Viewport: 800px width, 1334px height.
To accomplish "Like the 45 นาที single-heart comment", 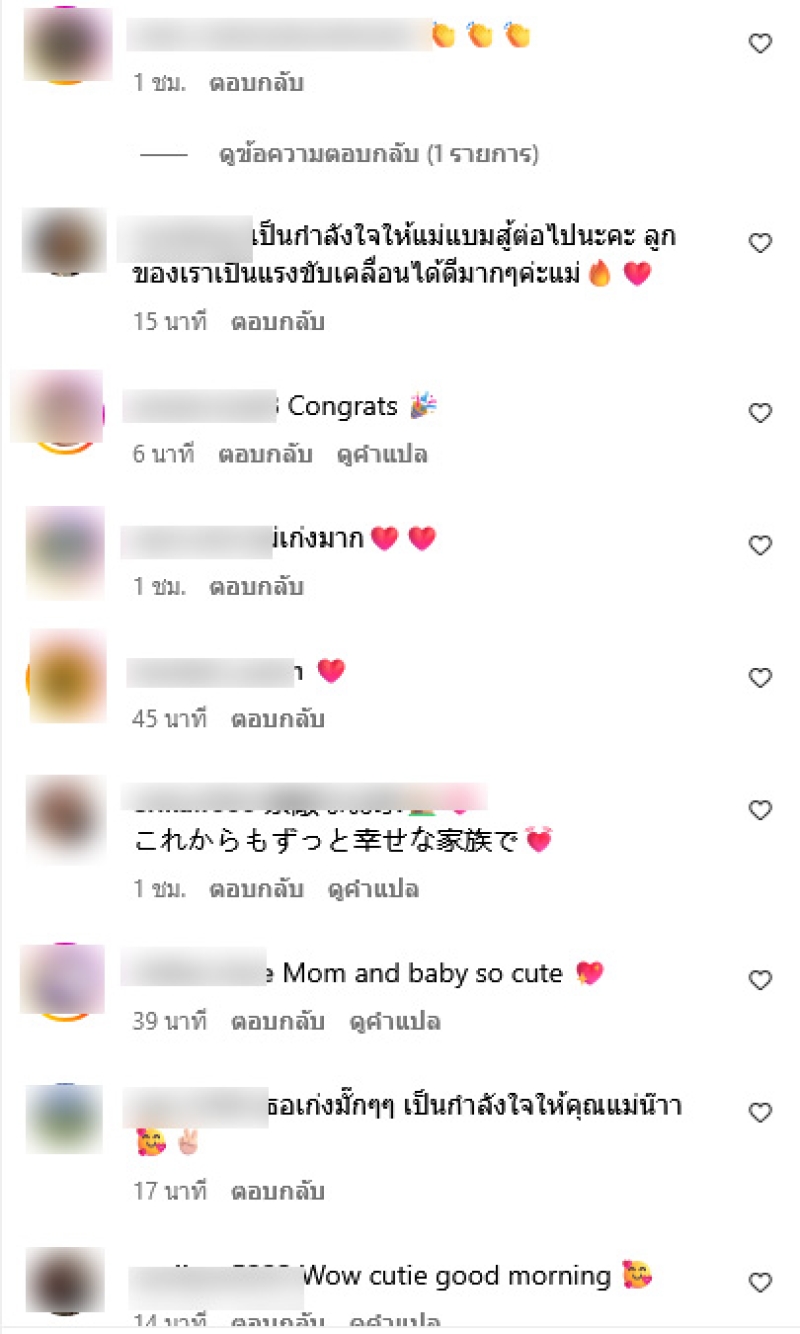I will tap(761, 678).
